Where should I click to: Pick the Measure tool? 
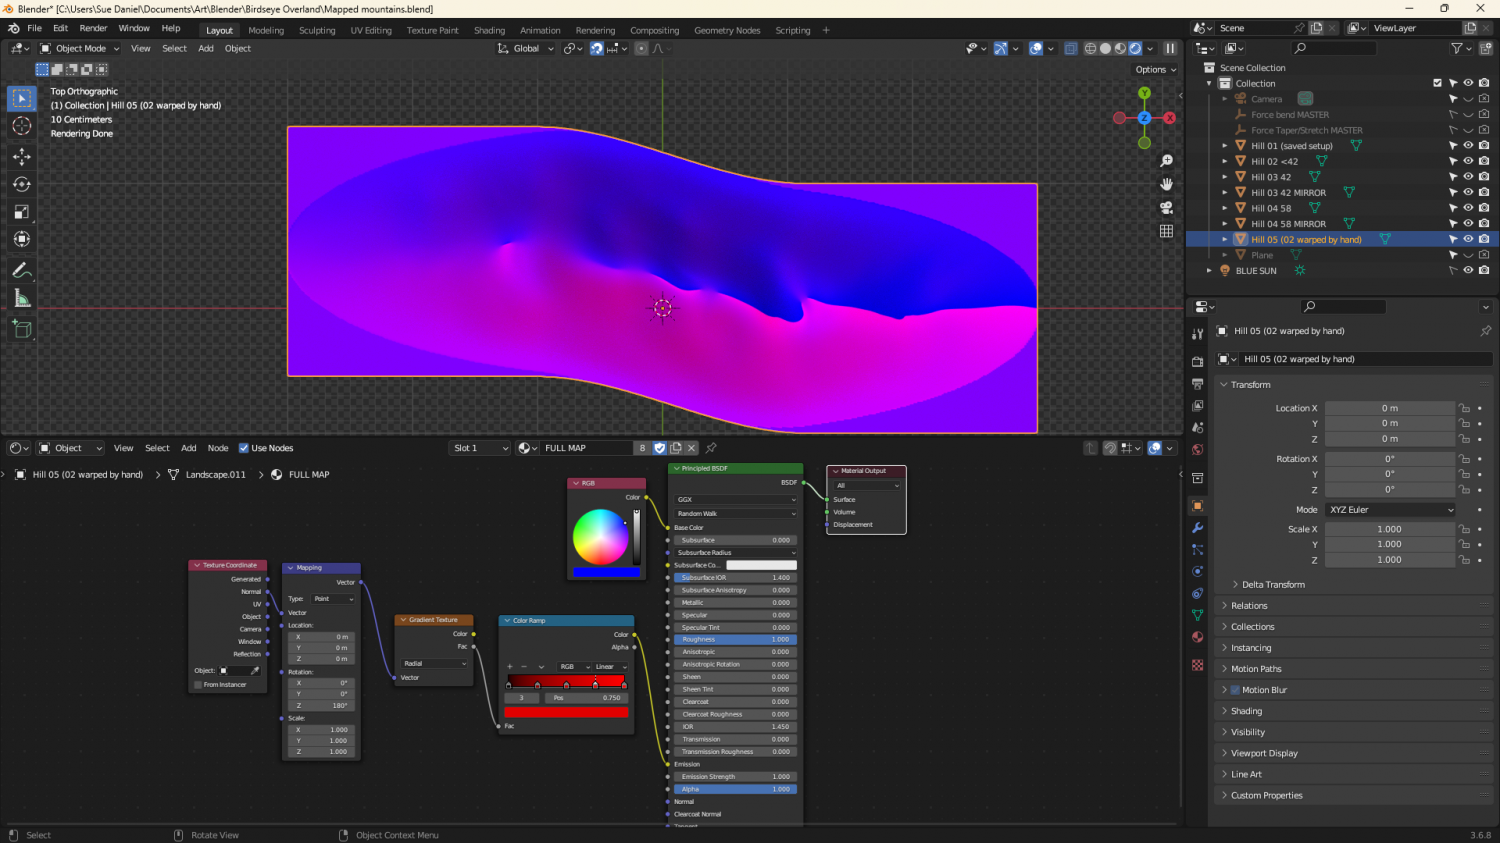coord(22,298)
